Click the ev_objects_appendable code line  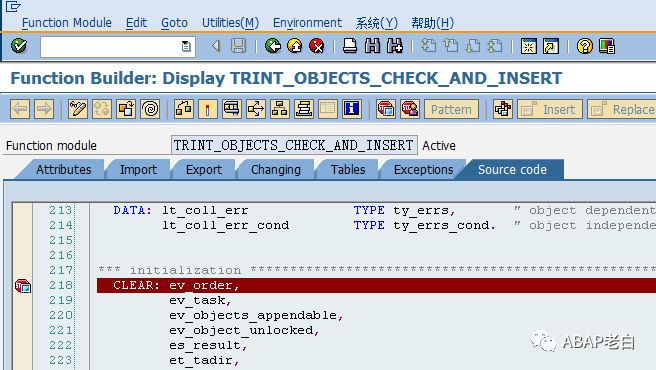click(x=256, y=315)
